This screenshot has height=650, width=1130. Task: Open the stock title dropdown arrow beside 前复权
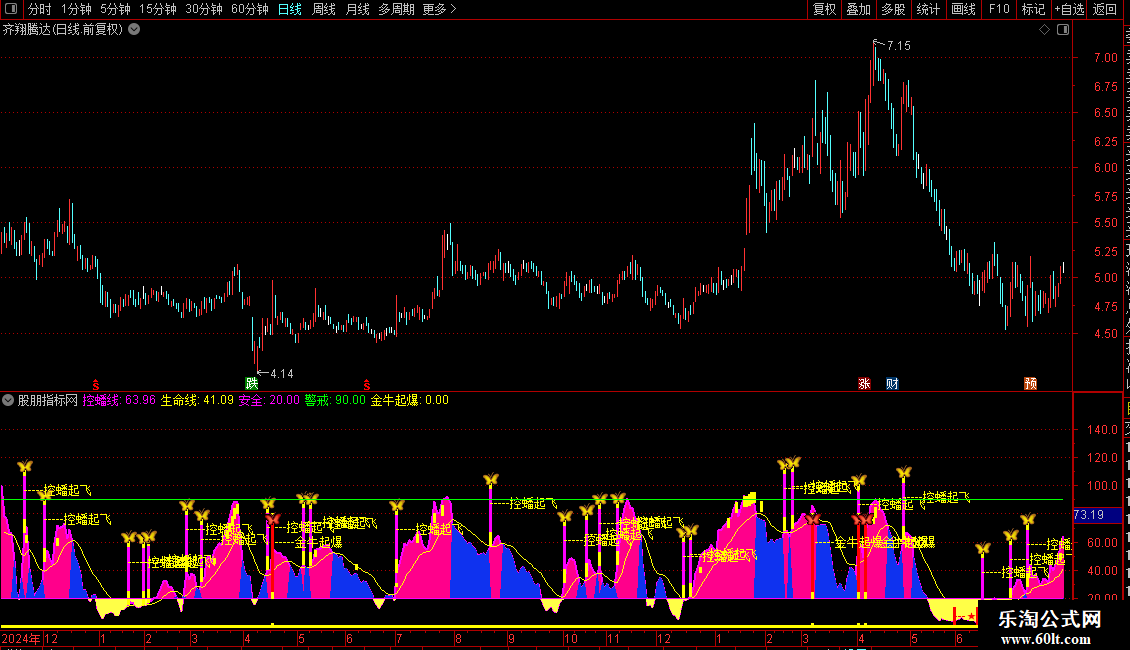click(x=134, y=30)
